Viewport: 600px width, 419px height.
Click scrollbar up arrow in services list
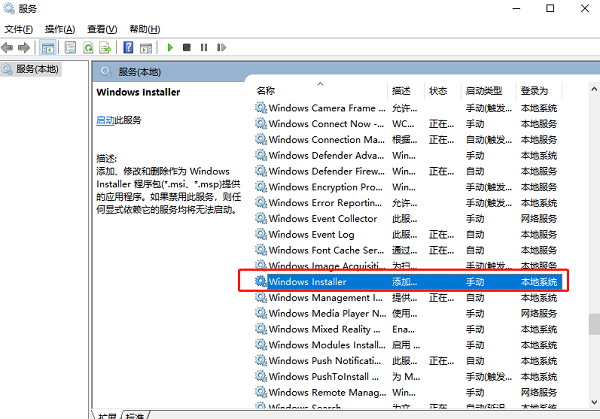click(x=594, y=89)
